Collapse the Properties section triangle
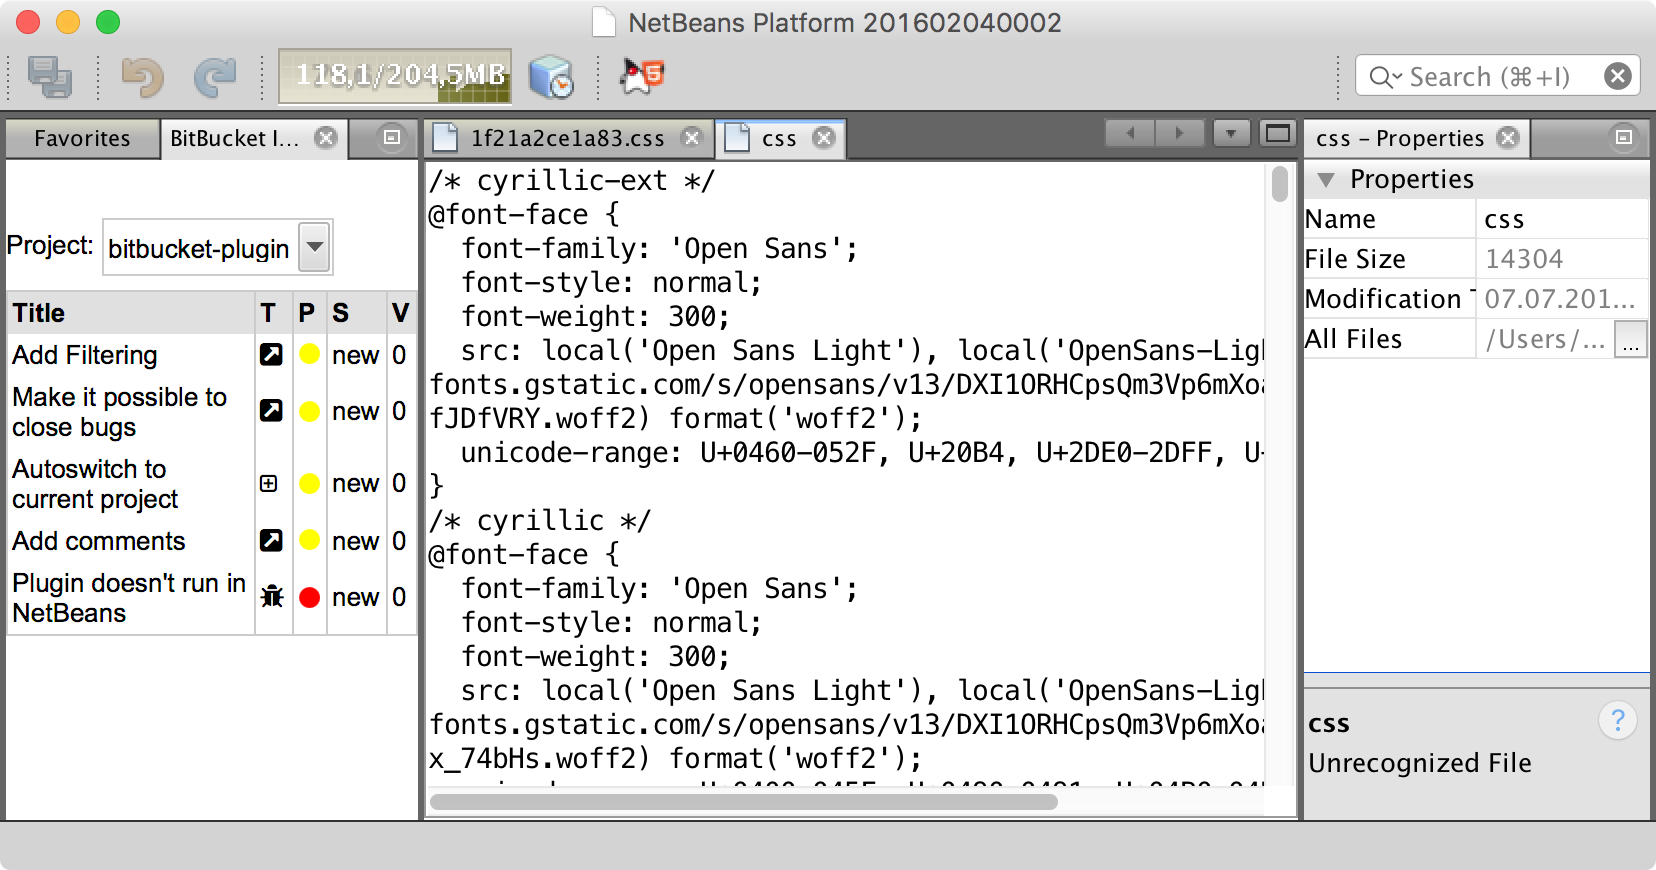The width and height of the screenshot is (1656, 870). click(1326, 180)
